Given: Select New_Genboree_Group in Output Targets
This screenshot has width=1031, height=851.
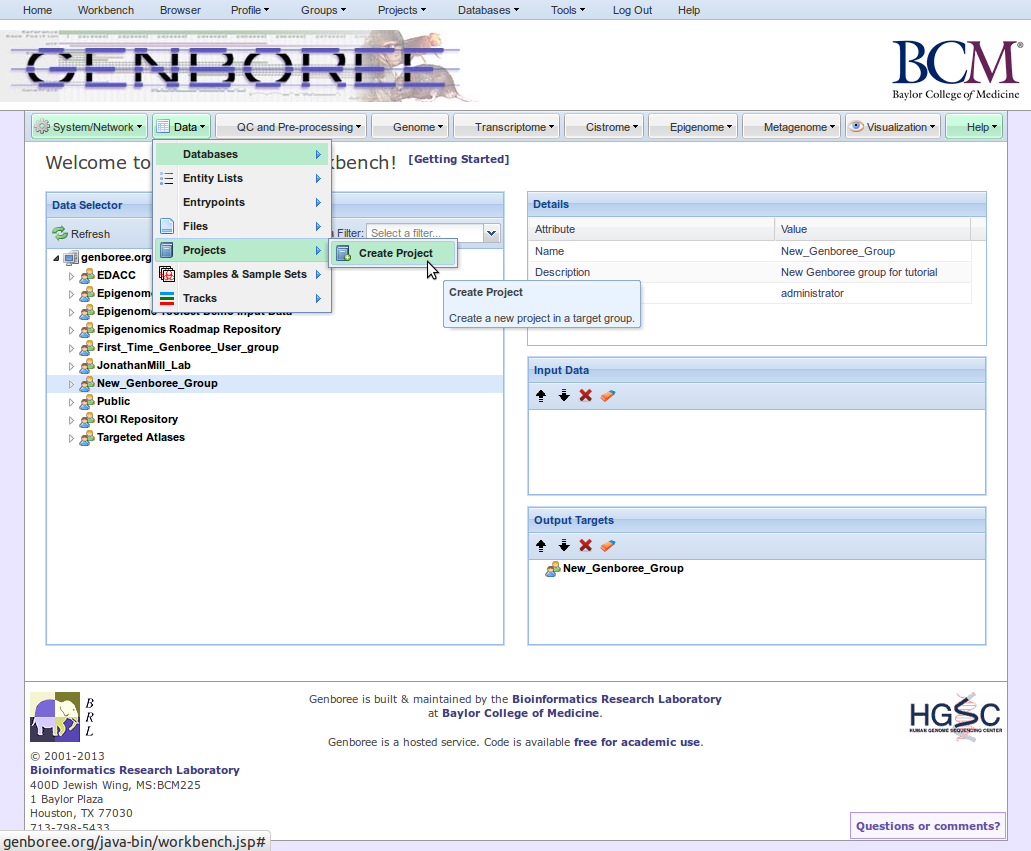Looking at the screenshot, I should click(x=622, y=568).
